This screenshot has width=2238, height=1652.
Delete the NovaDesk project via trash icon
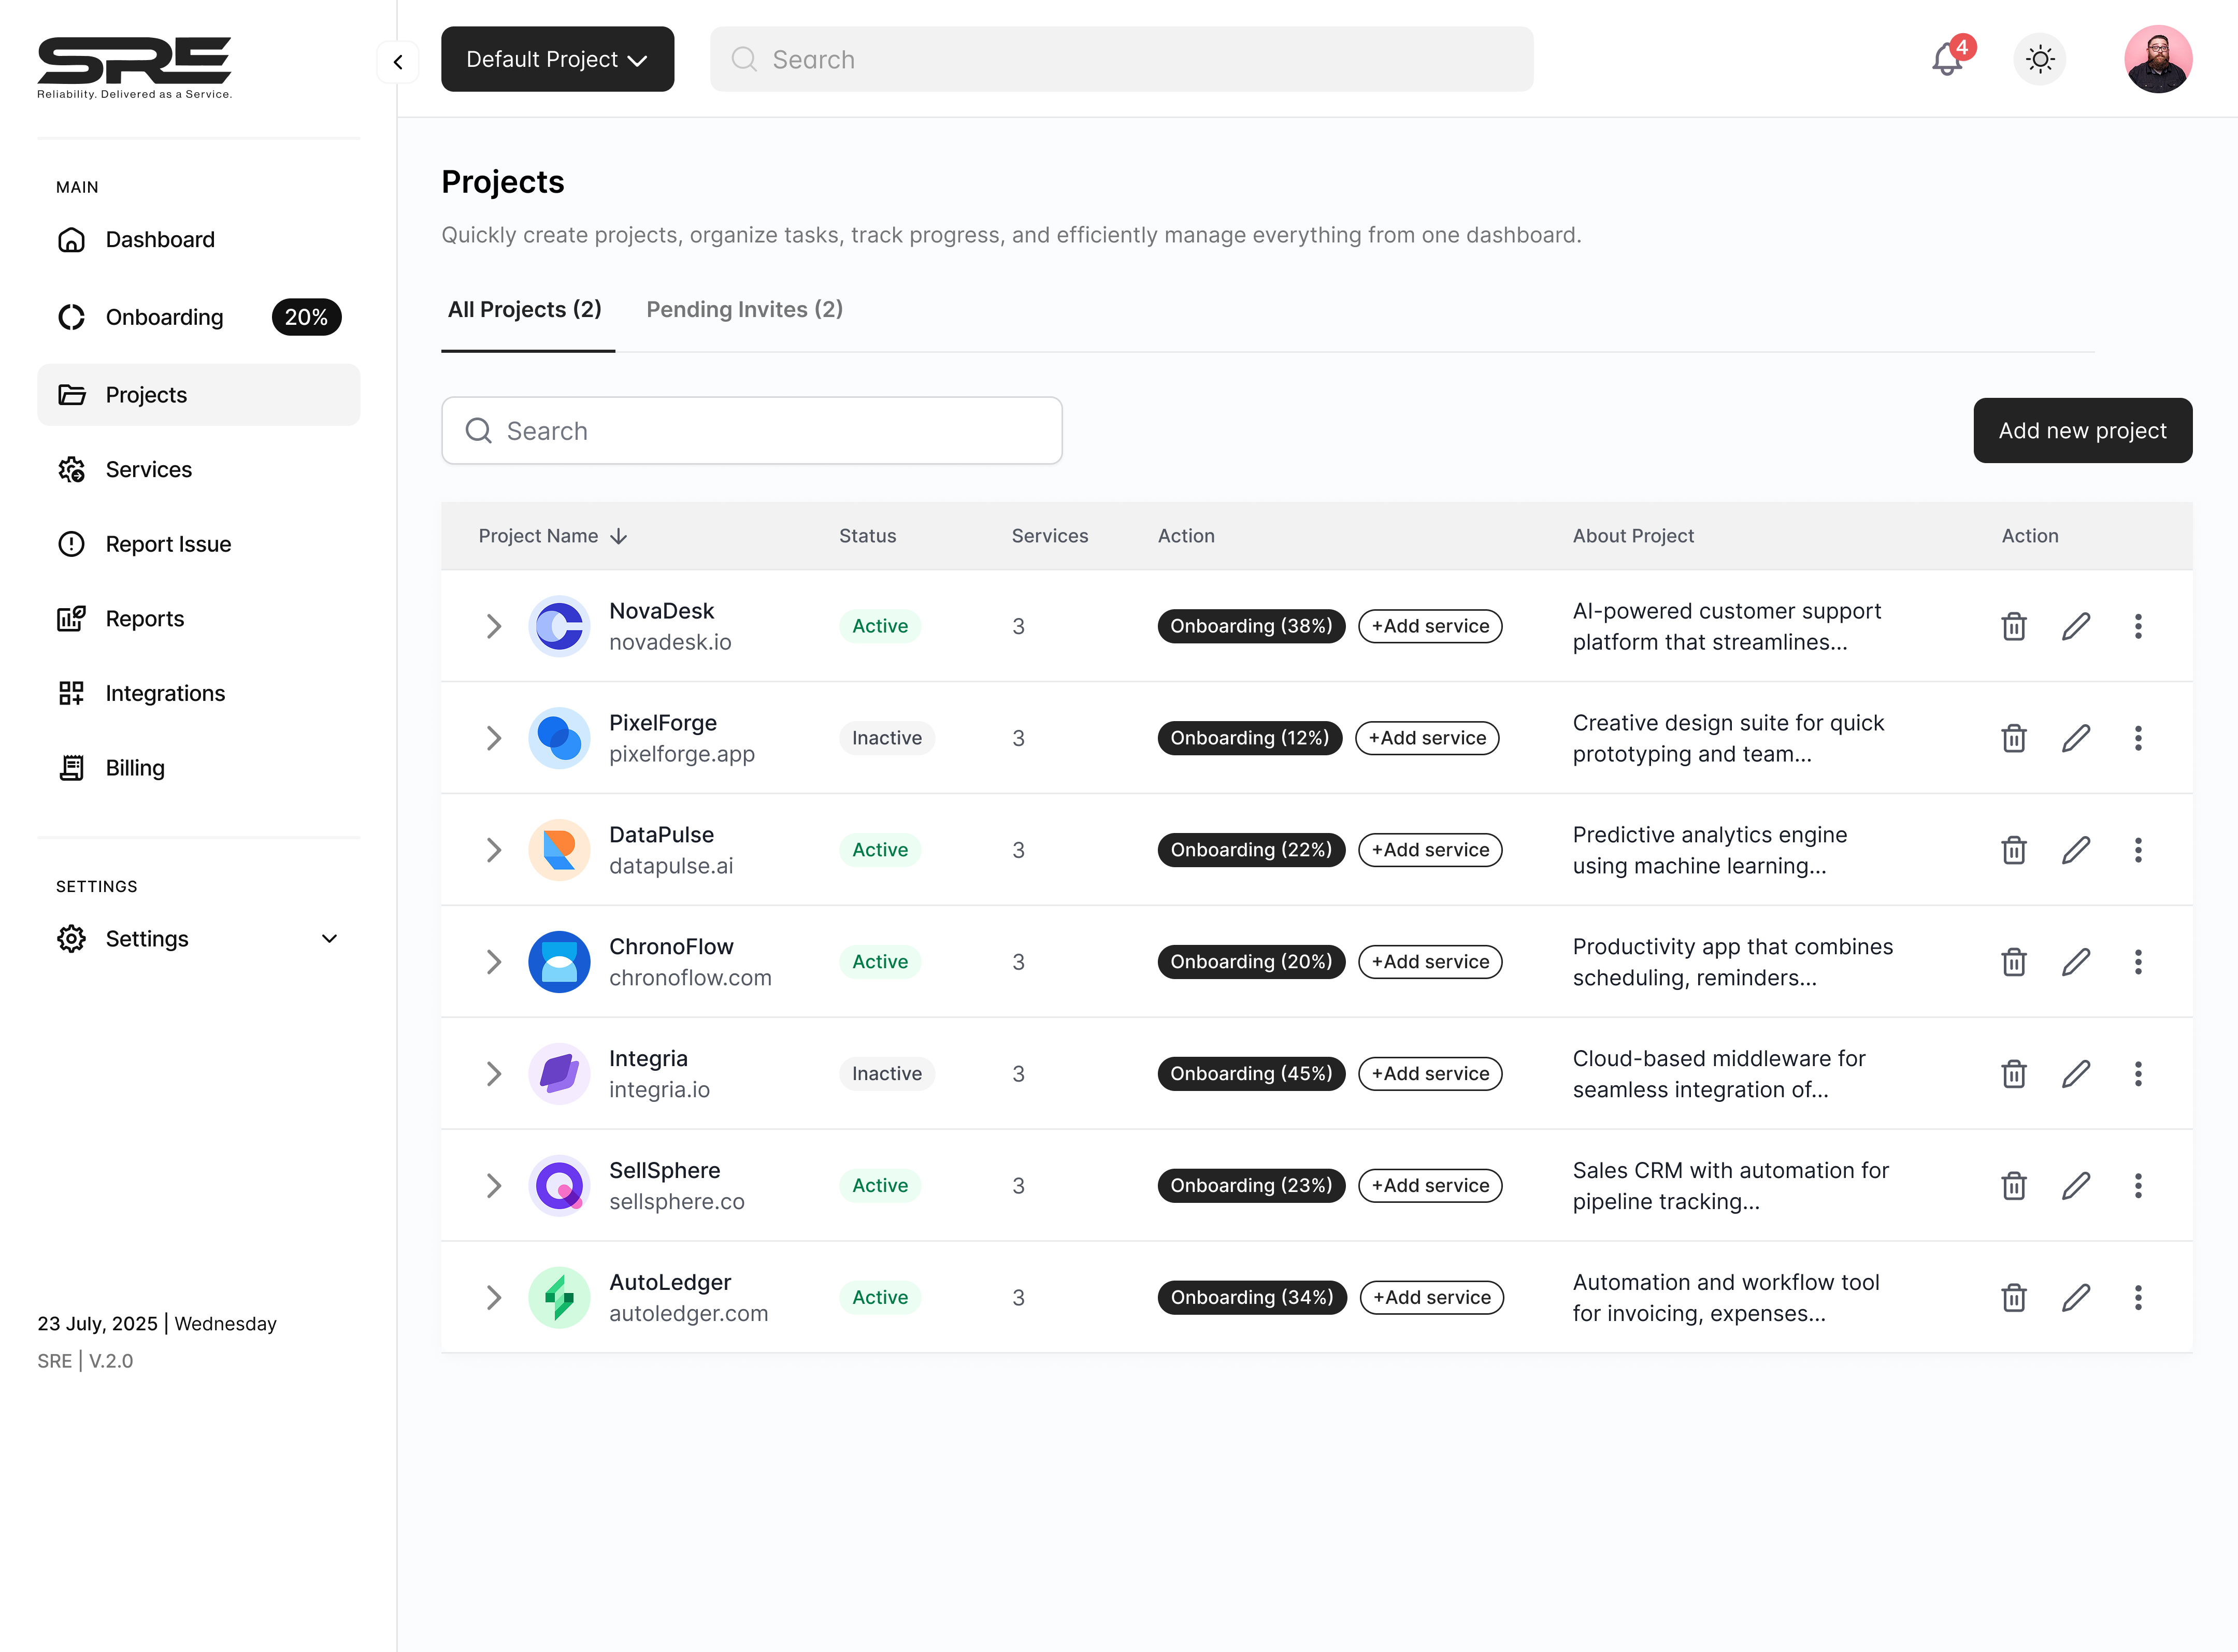pos(2013,626)
